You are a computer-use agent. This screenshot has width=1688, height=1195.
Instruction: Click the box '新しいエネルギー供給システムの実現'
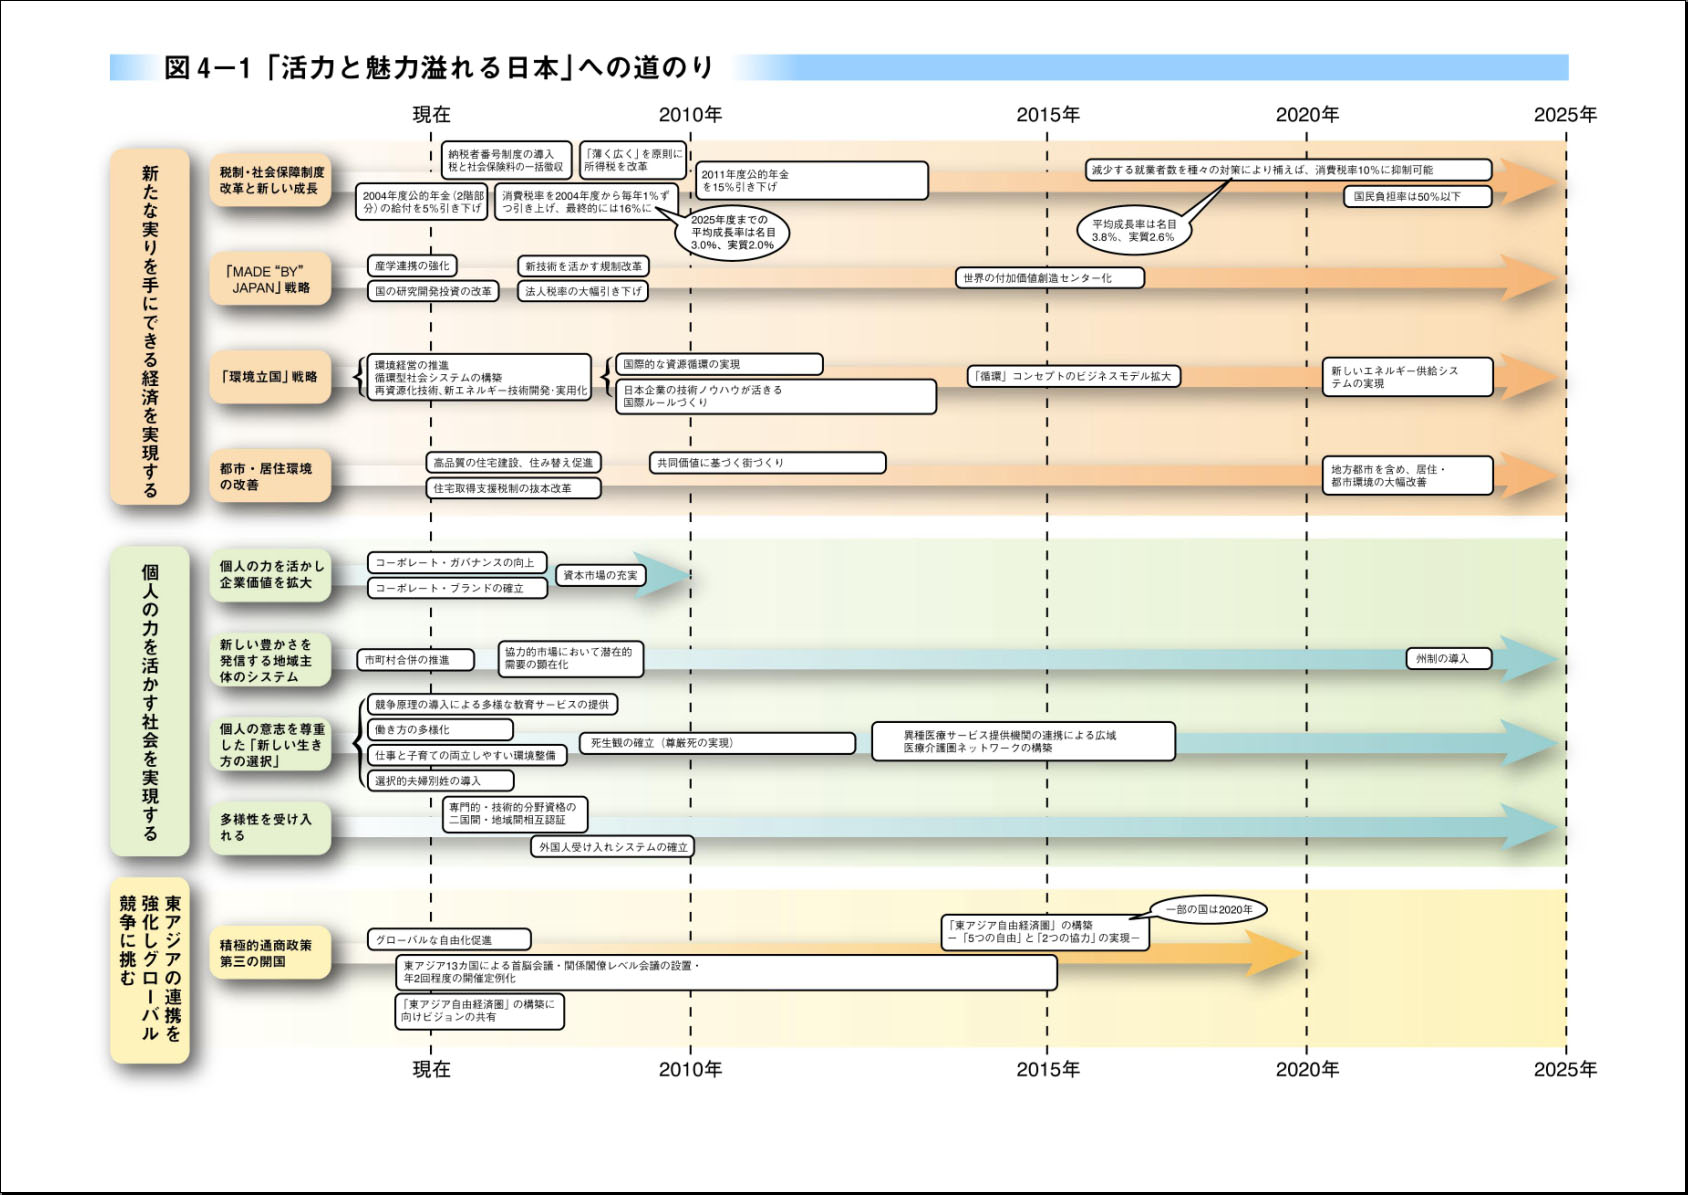coord(1408,377)
